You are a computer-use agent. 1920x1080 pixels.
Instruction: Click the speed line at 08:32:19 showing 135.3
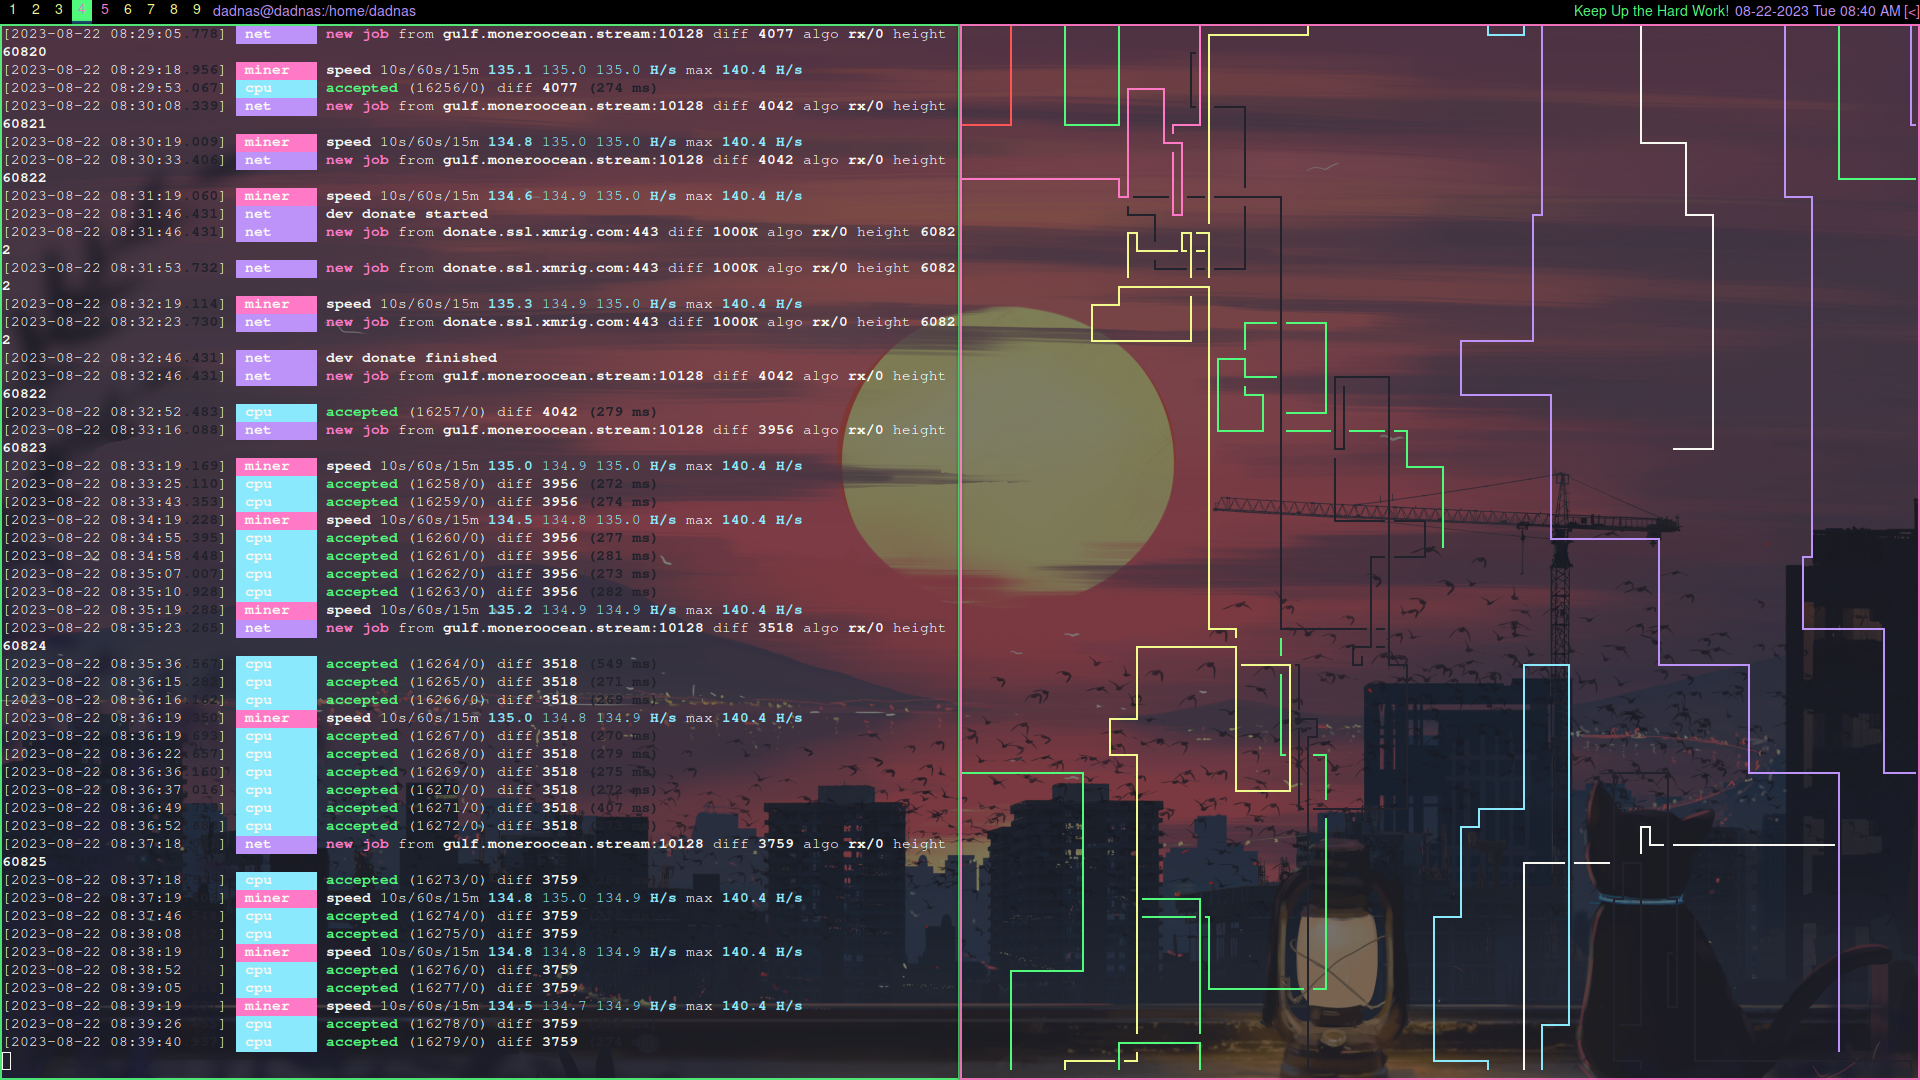pos(564,304)
